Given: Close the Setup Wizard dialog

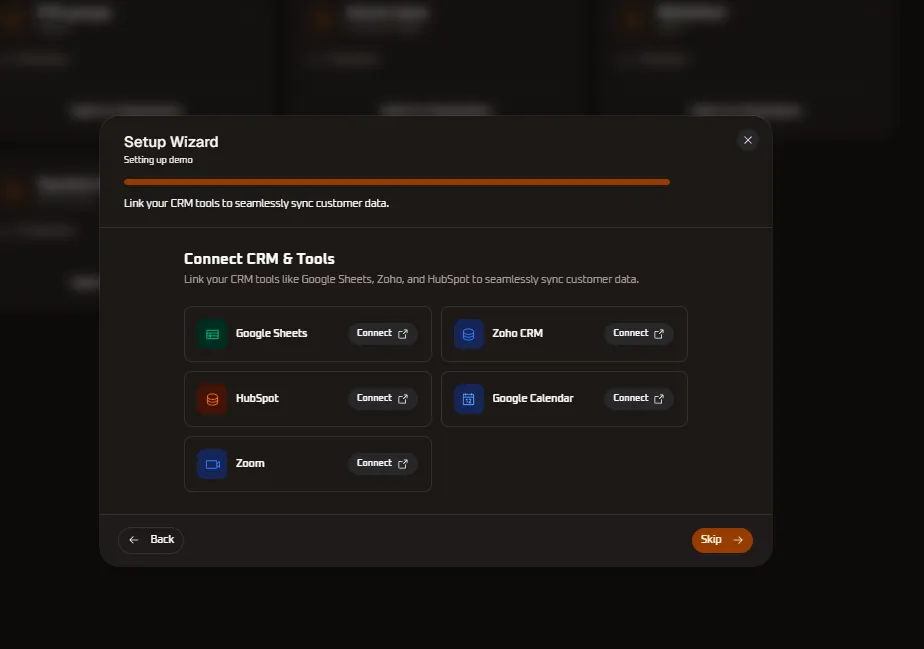Looking at the screenshot, I should click(748, 140).
